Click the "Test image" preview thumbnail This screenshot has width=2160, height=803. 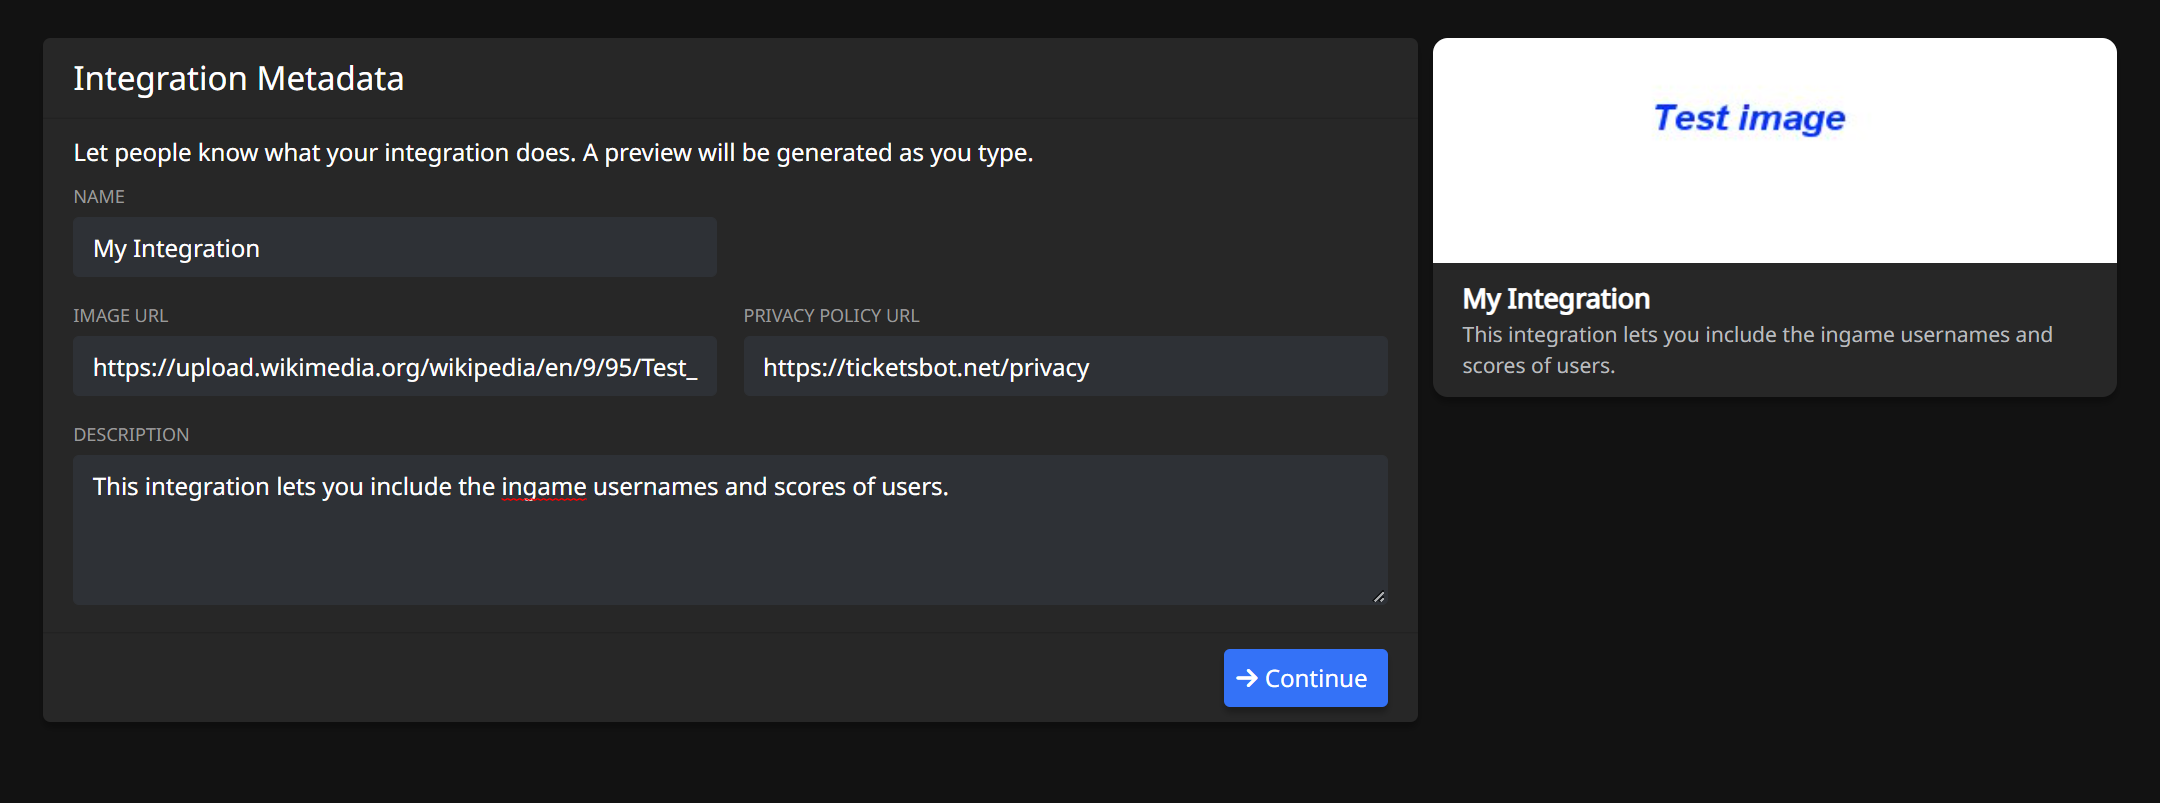1773,150
